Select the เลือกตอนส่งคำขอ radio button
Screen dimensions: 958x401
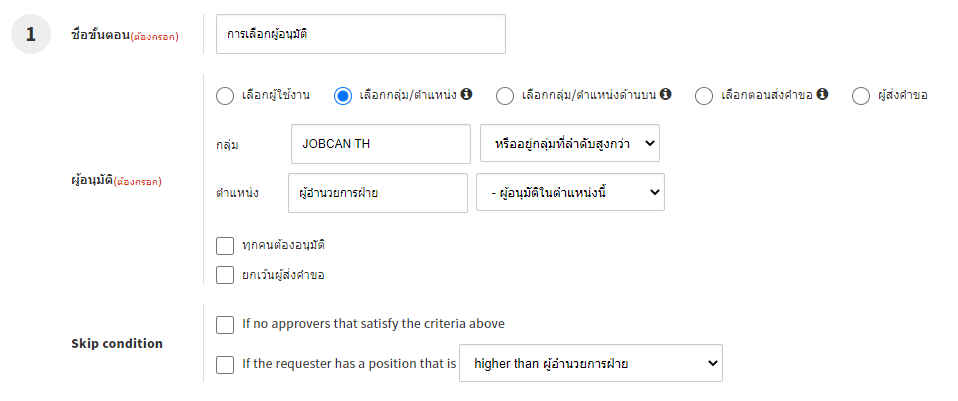click(x=704, y=96)
